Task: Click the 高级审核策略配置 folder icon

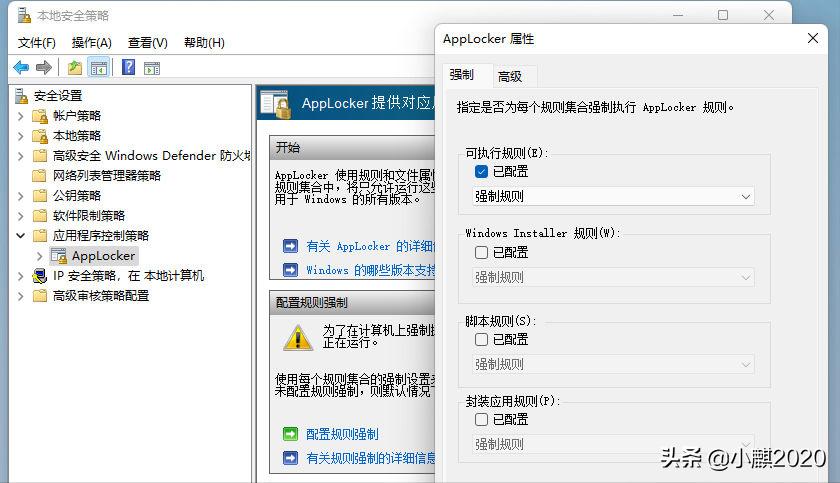Action: [40, 296]
